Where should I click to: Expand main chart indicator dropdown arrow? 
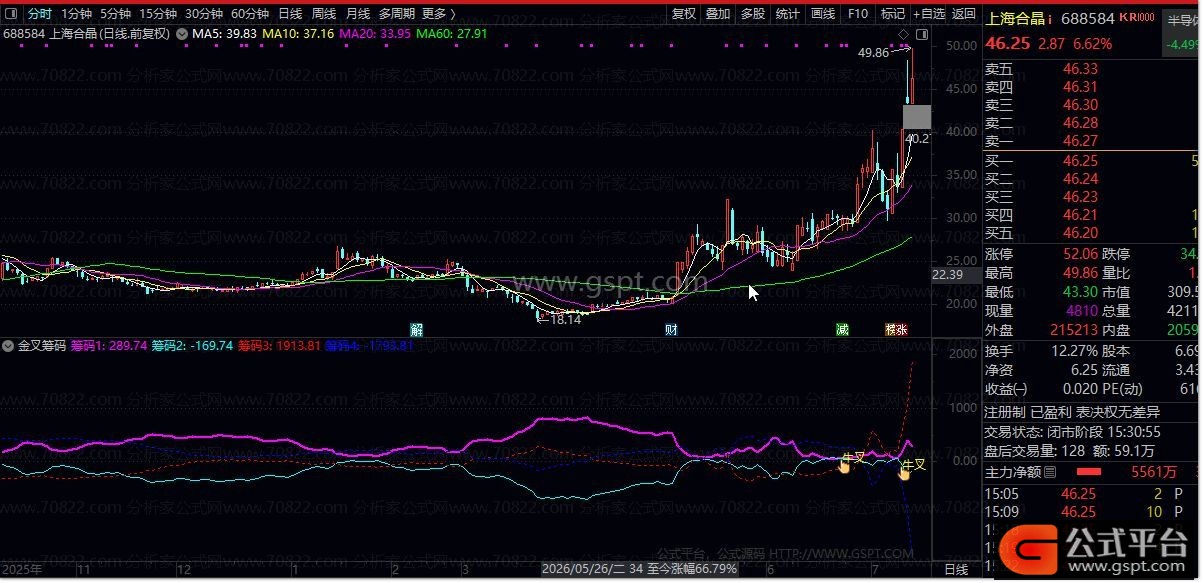pyautogui.click(x=181, y=34)
